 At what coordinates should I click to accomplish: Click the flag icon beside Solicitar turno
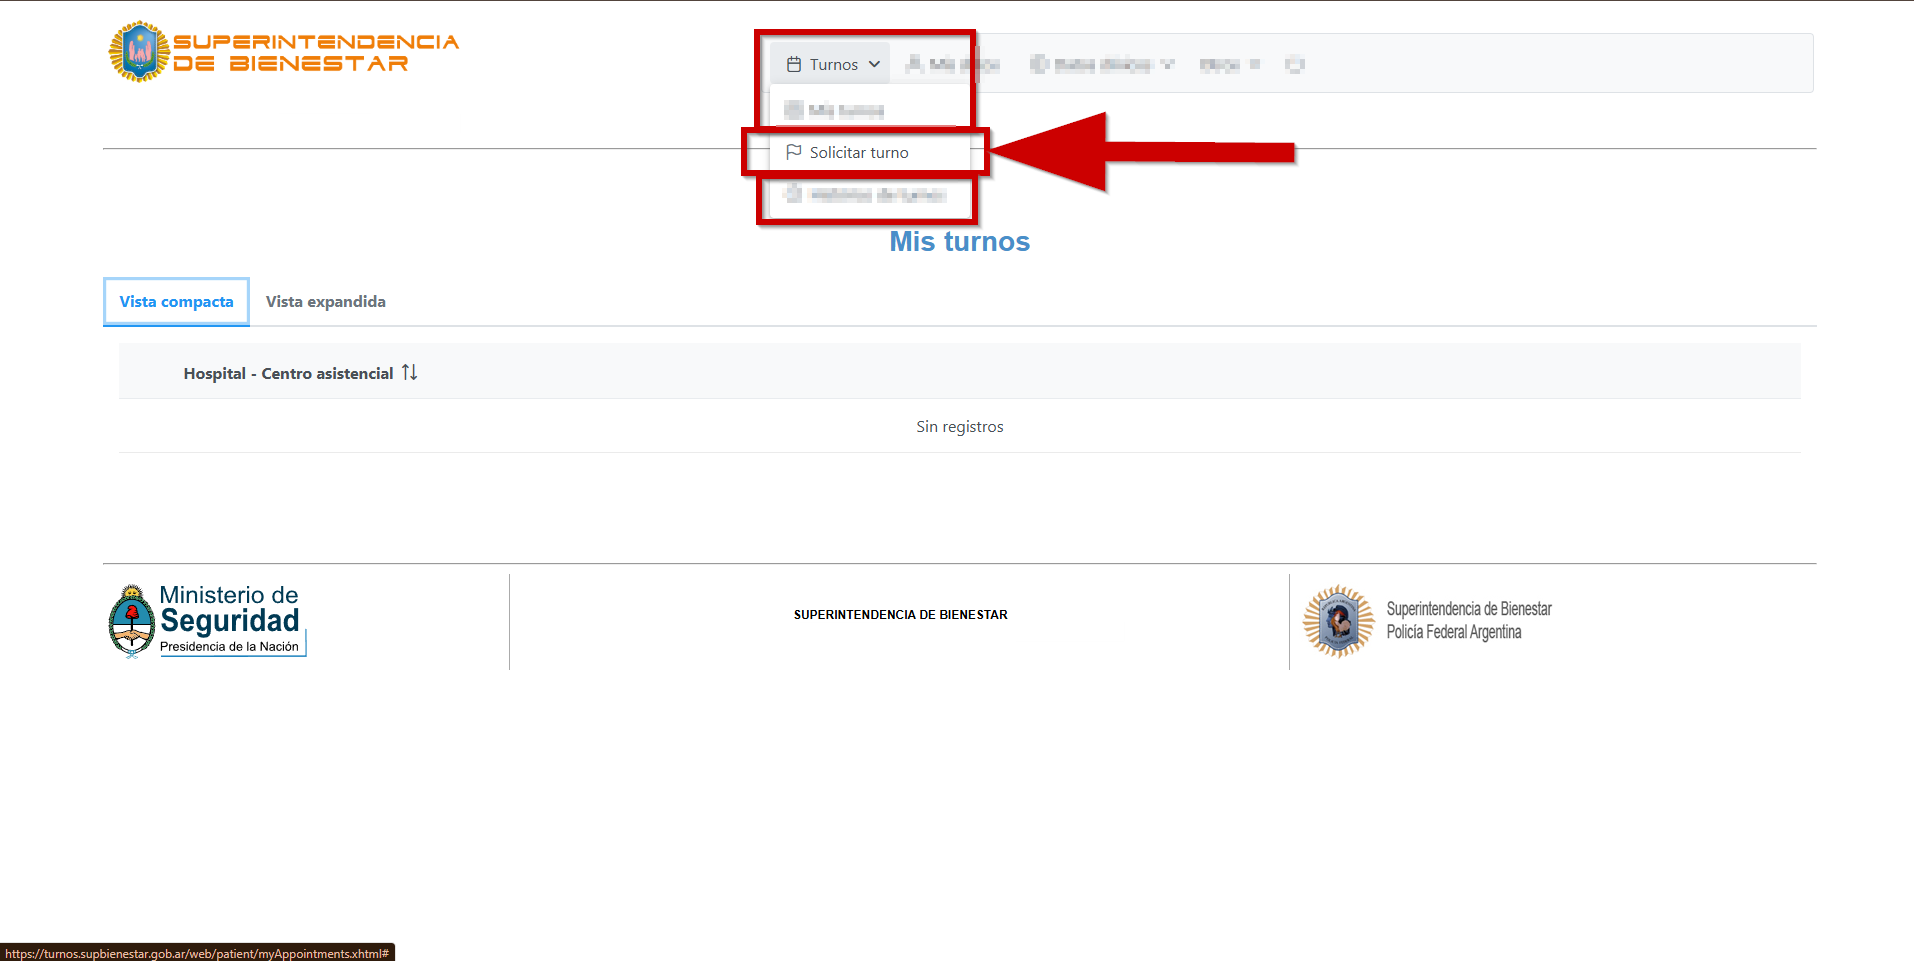pos(794,152)
